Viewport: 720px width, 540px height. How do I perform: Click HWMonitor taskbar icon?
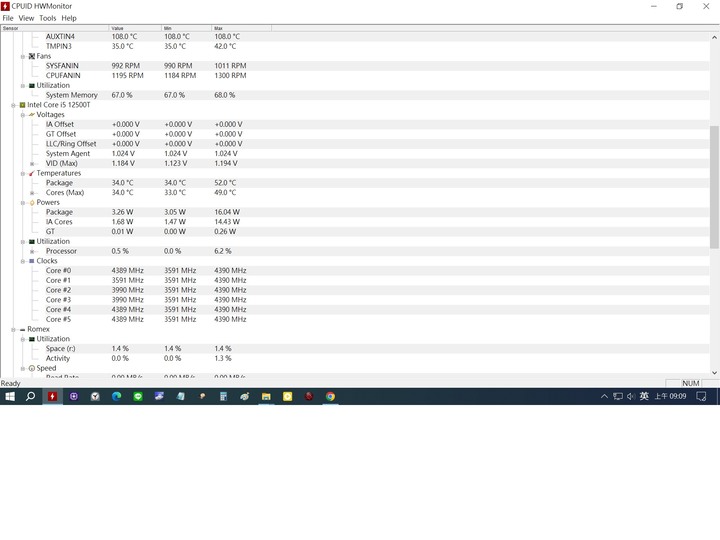(x=52, y=396)
